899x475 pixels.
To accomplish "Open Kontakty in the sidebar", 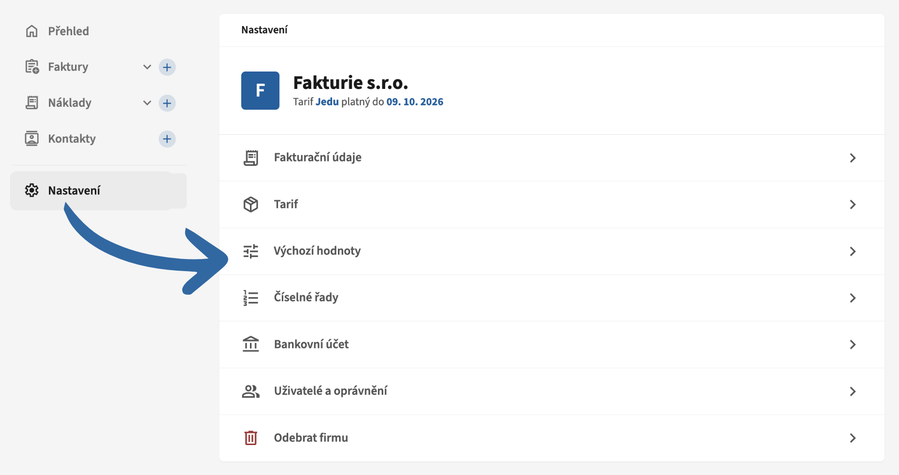I will click(72, 139).
